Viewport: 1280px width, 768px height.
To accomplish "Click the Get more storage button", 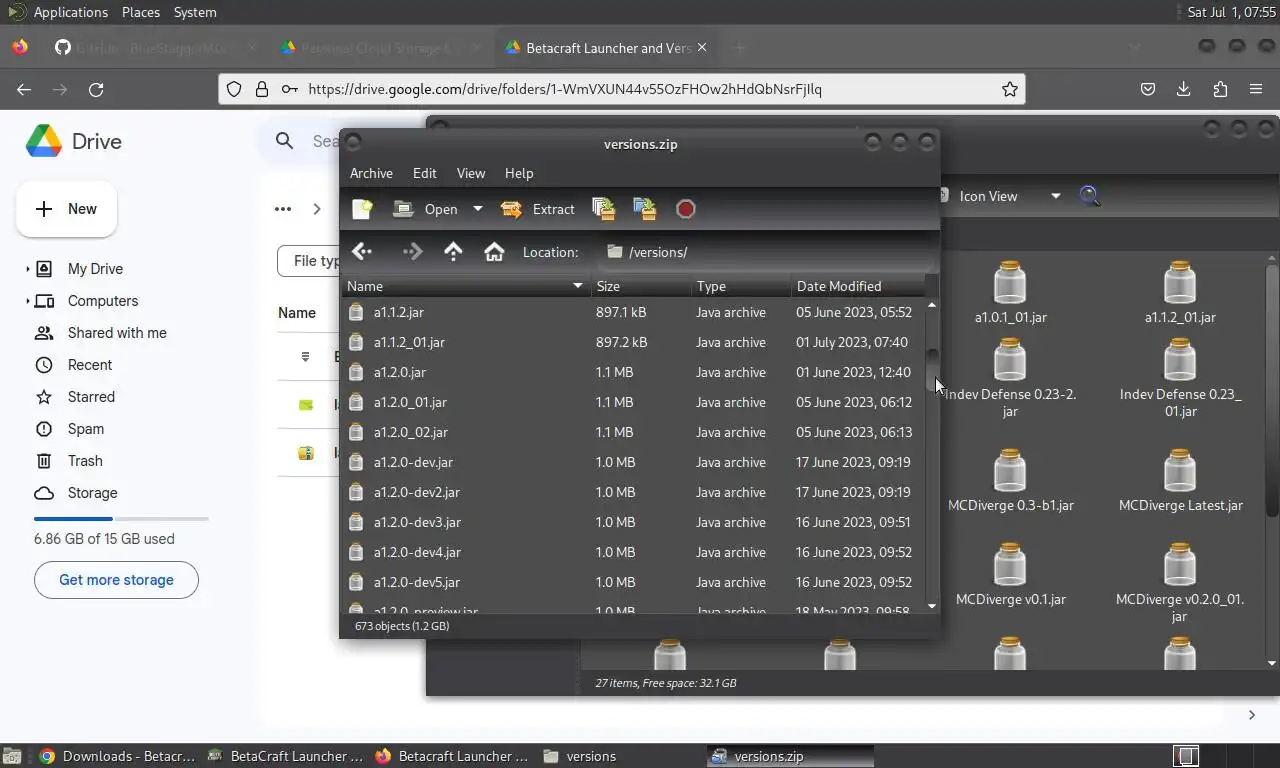I will pos(116,580).
